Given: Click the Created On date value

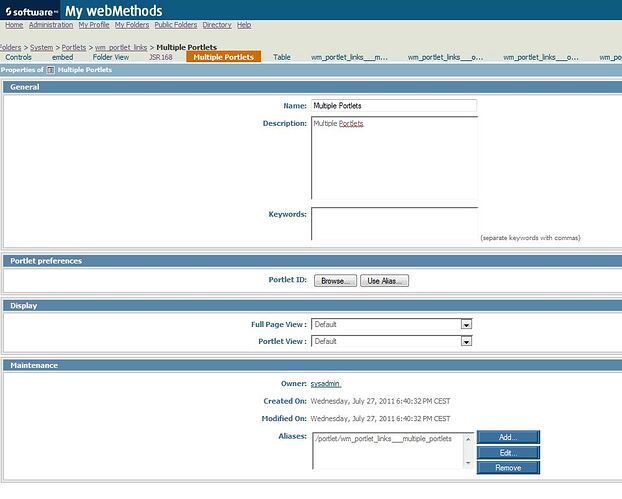Looking at the screenshot, I should tap(380, 401).
